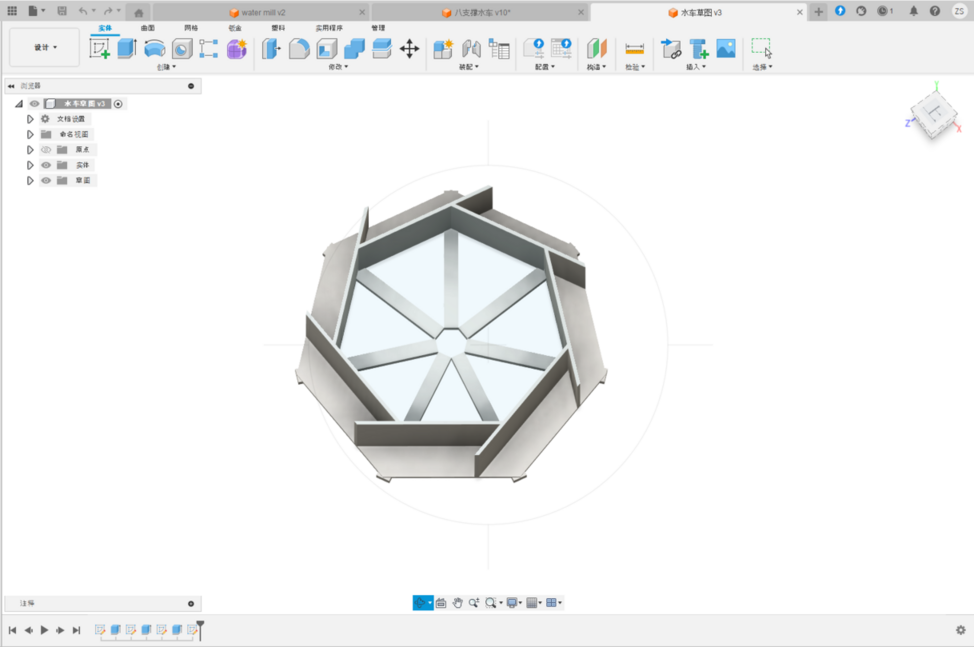Click the Pan hand tool
The height and width of the screenshot is (647, 974).
coord(457,603)
